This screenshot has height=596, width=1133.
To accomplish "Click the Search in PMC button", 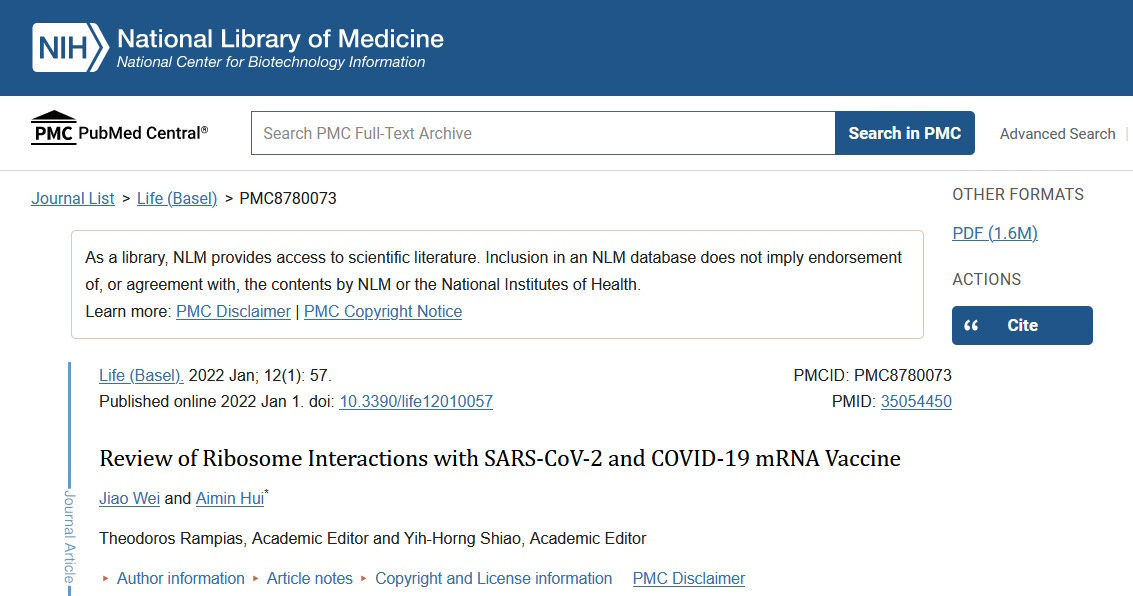I will (x=905, y=133).
